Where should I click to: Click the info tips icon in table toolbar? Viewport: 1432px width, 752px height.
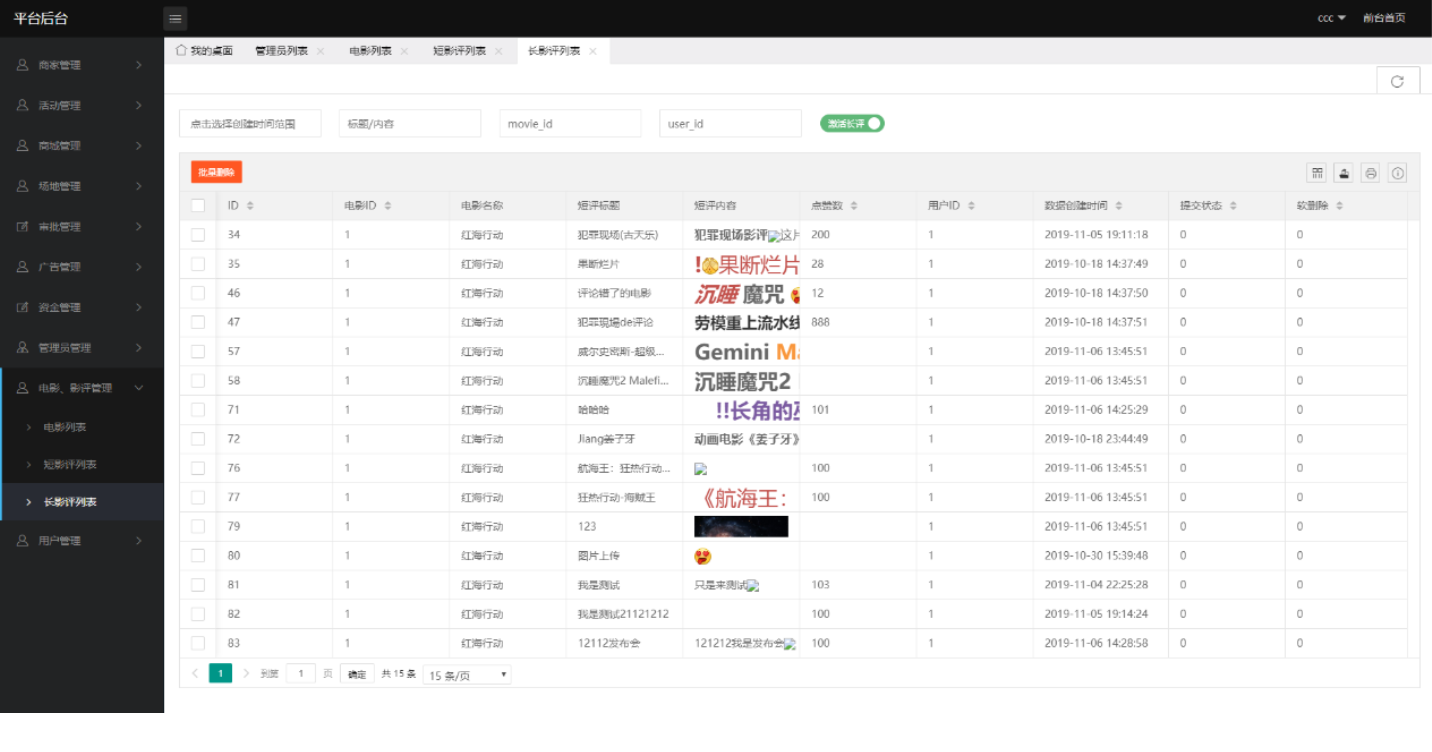1398,173
